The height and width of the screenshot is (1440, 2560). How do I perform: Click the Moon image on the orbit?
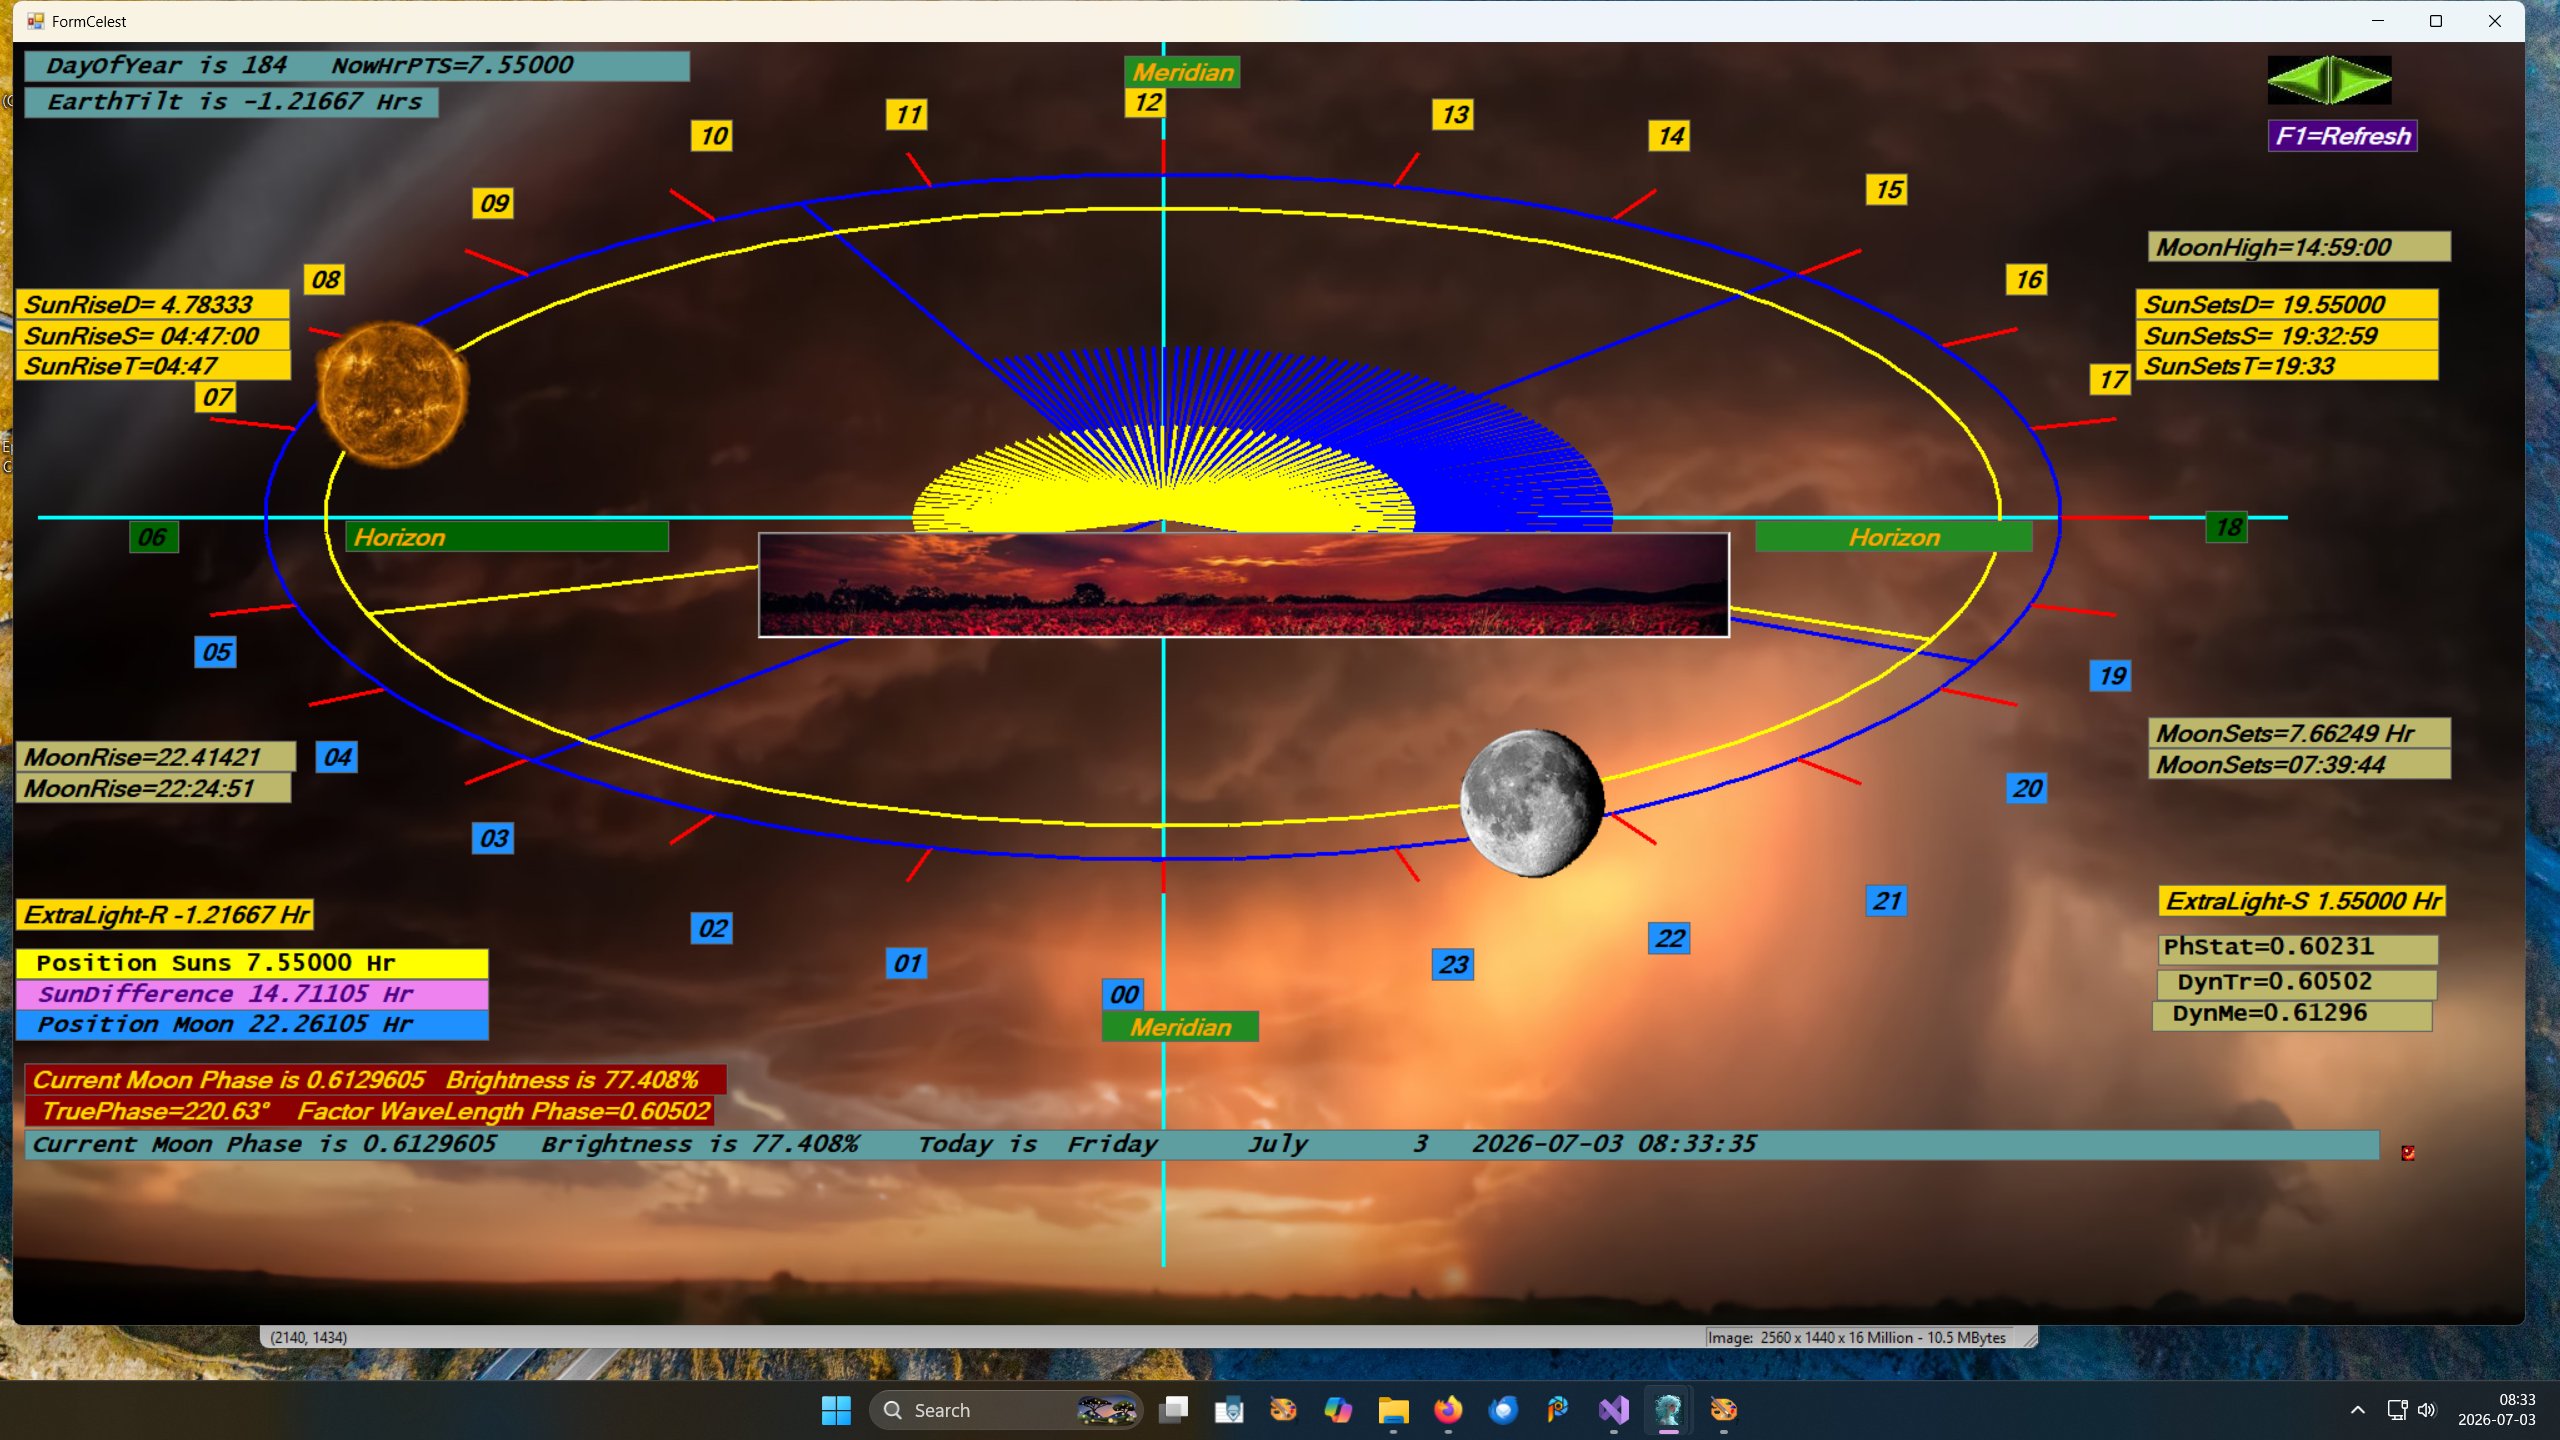[1531, 803]
